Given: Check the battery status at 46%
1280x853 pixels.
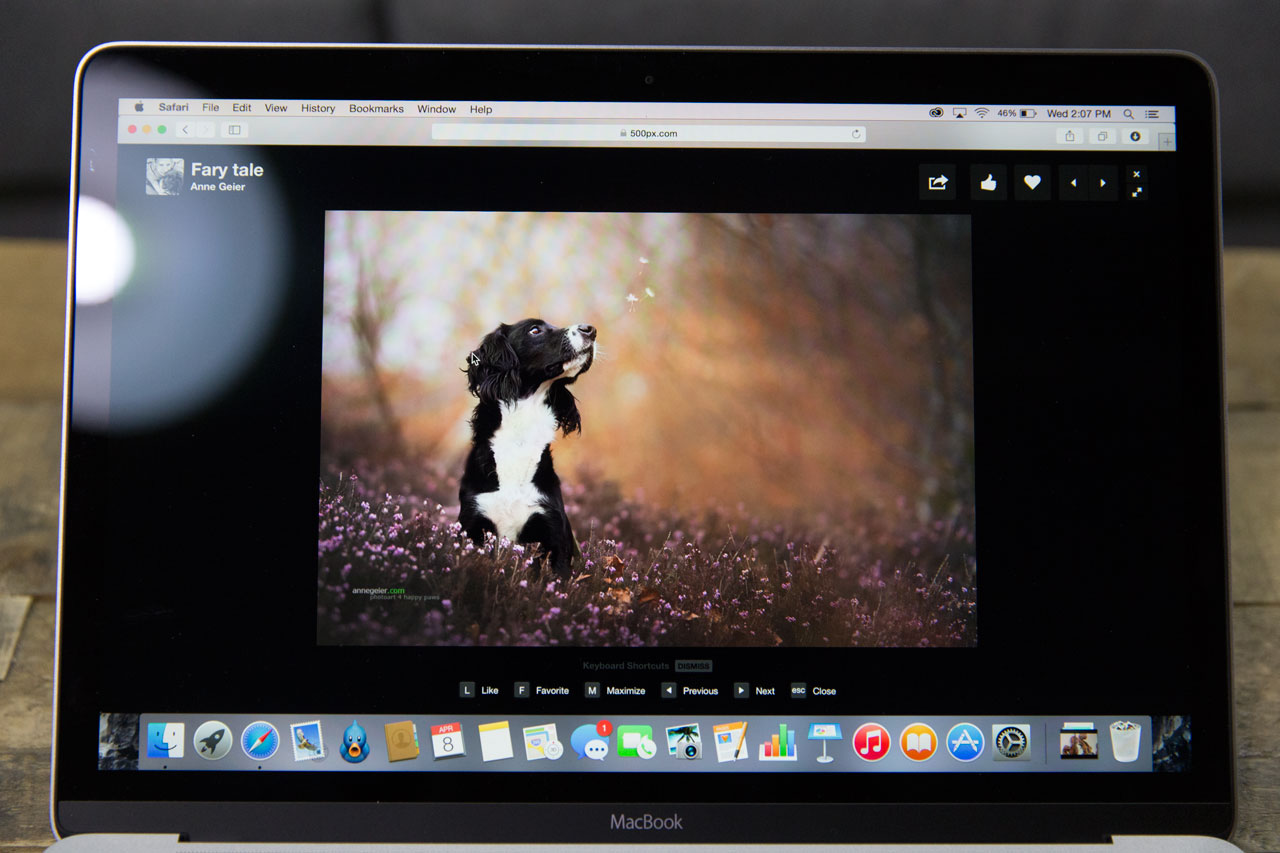Looking at the screenshot, I should [1016, 113].
